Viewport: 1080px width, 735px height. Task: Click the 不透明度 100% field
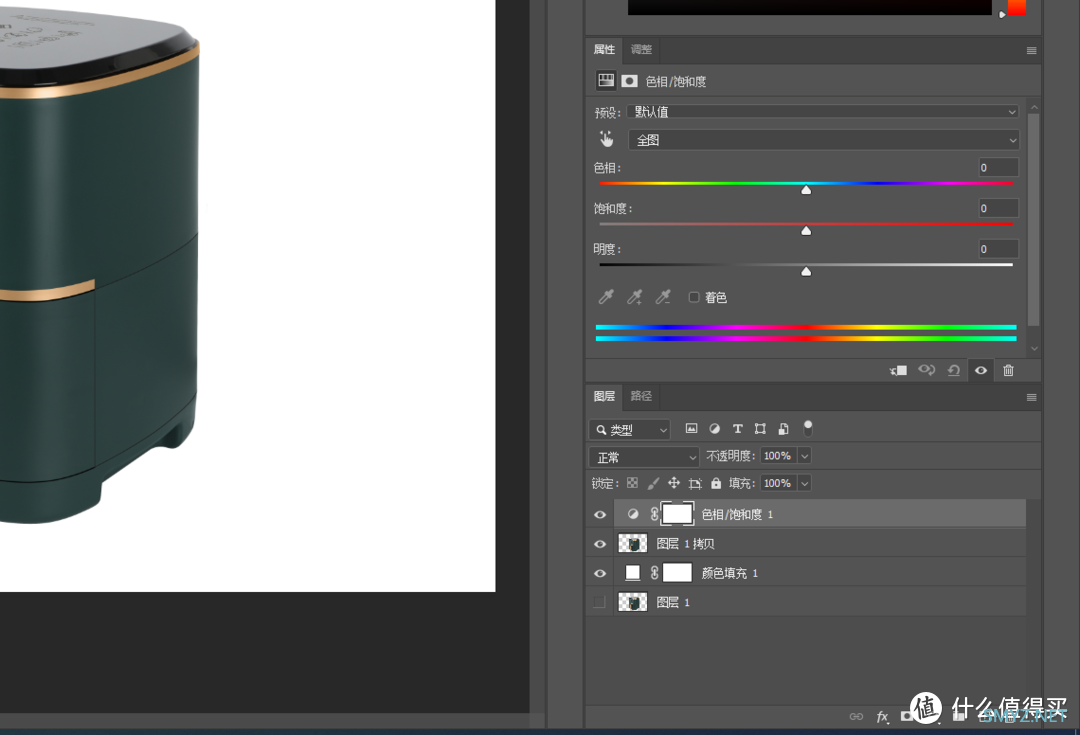click(x=778, y=456)
